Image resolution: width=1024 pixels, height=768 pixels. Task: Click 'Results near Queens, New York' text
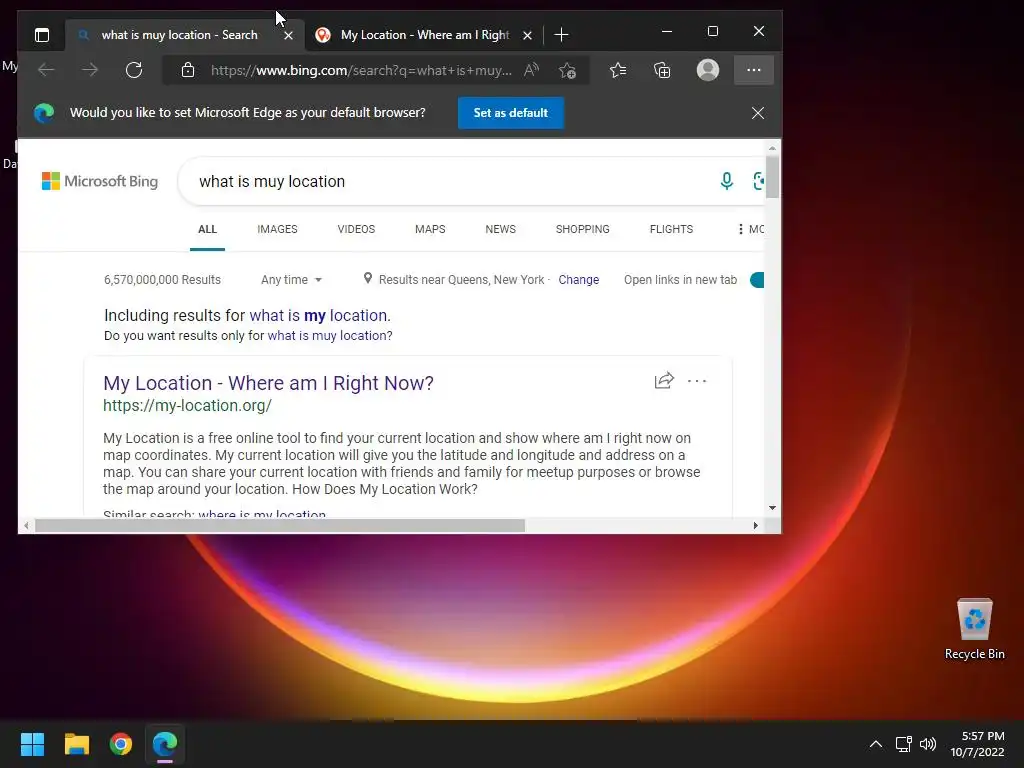(x=461, y=280)
